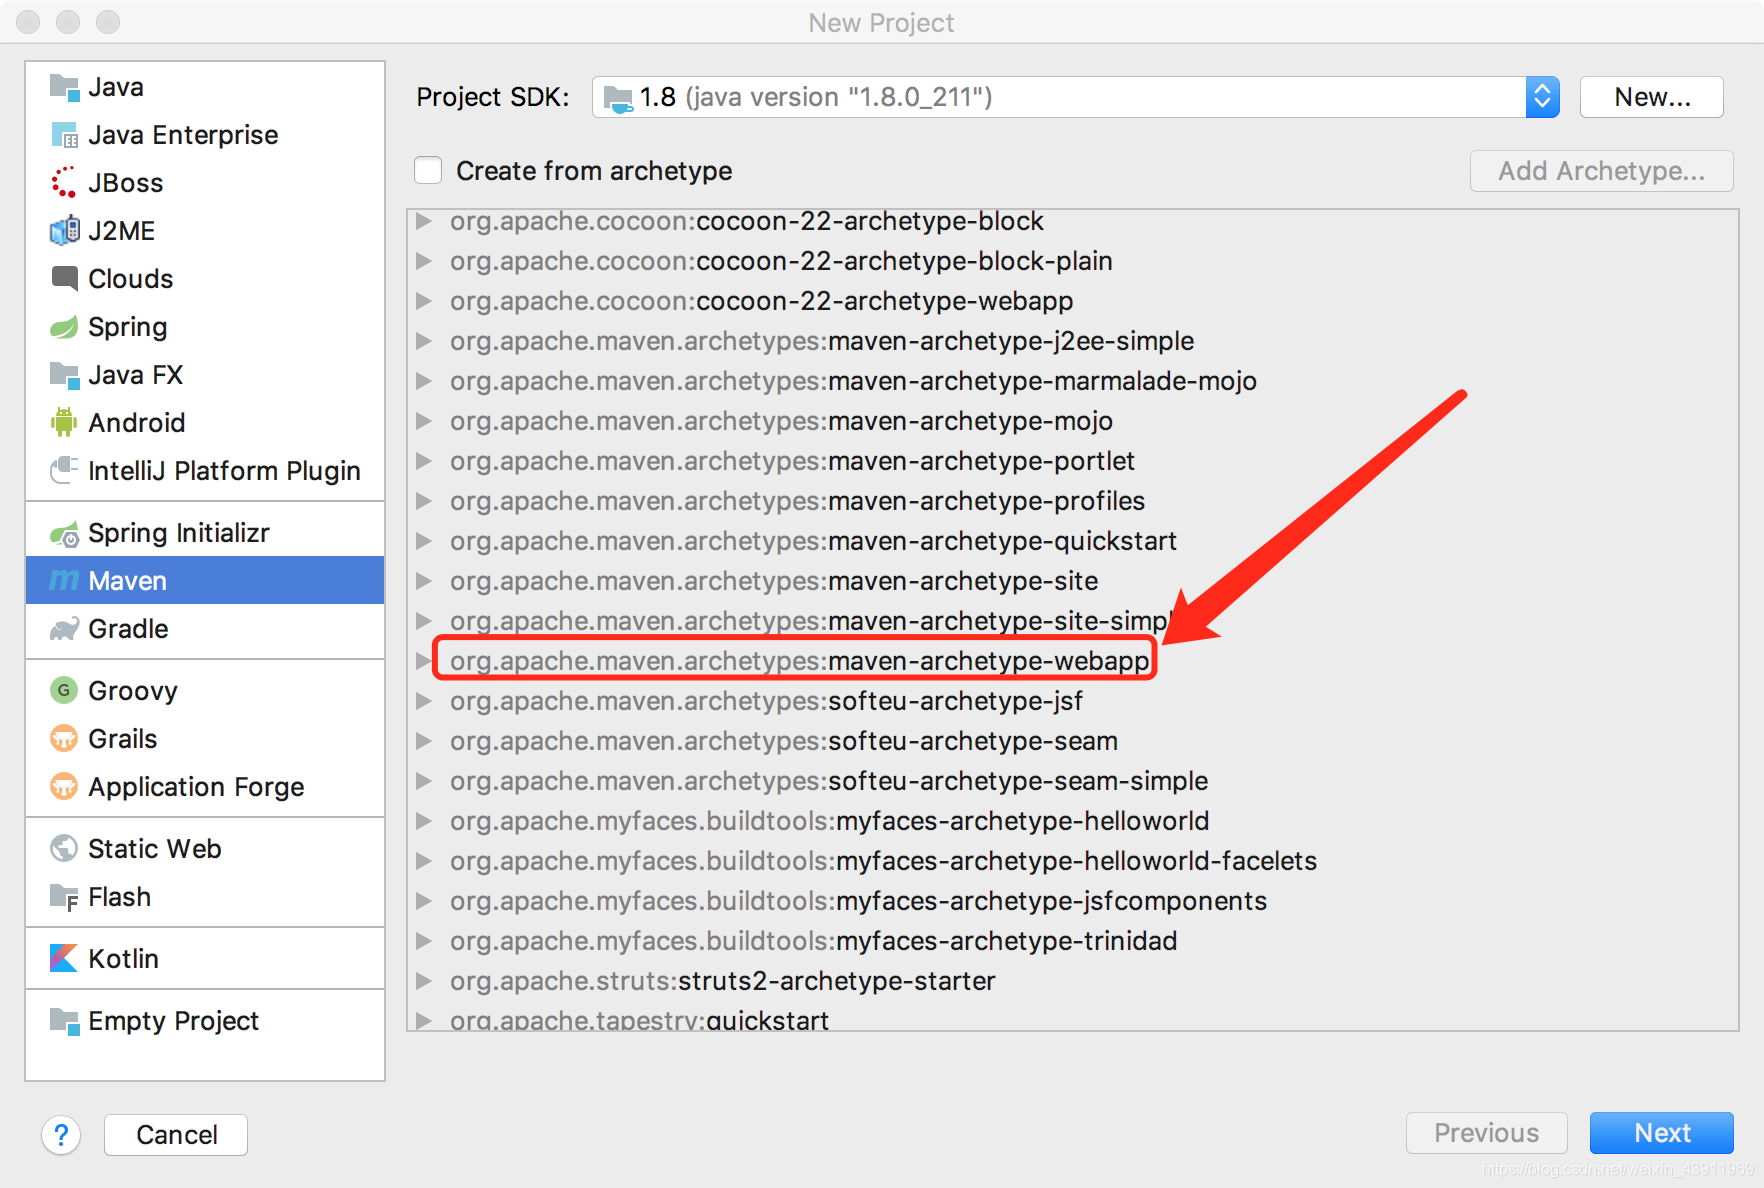Viewport: 1764px width, 1188px height.
Task: Click the green Groovy G icon
Action: (64, 691)
